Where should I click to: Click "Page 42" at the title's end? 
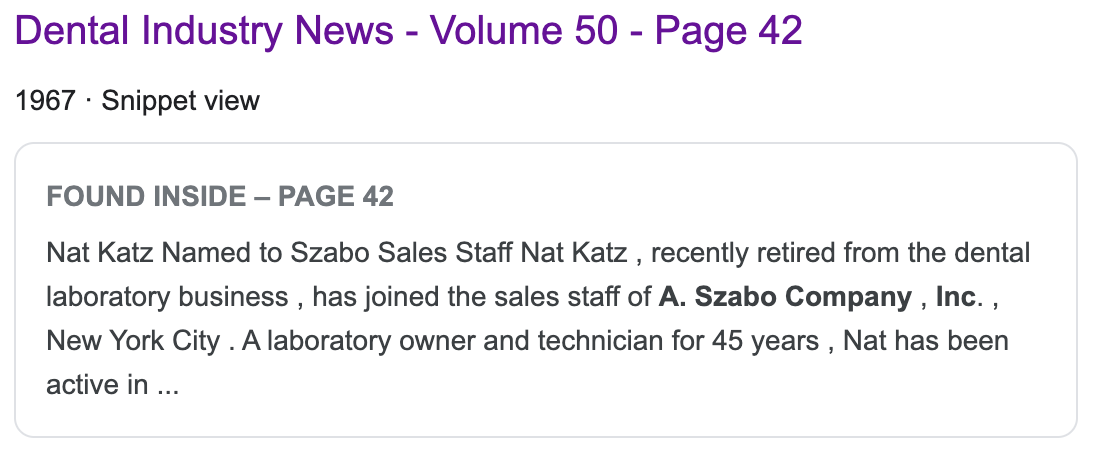(728, 32)
